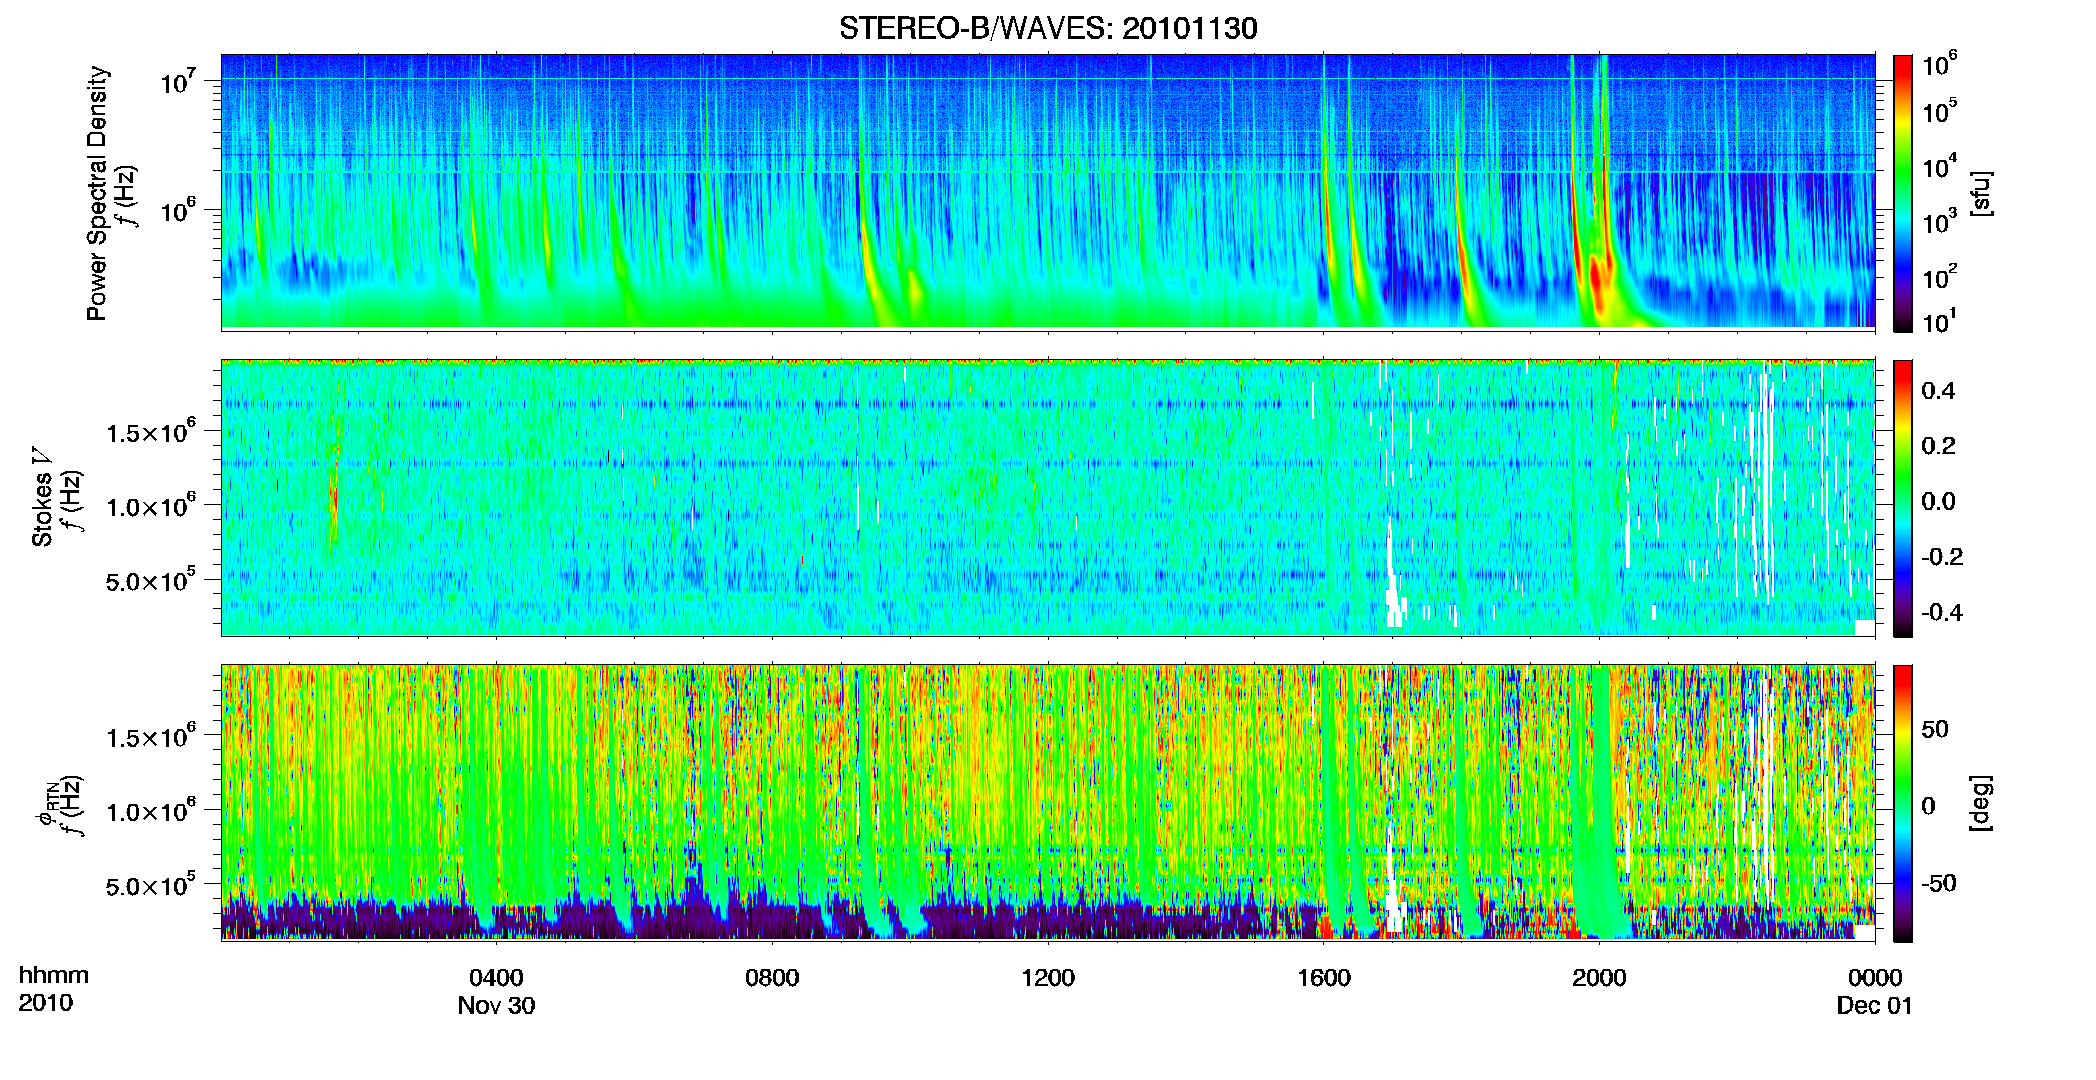Click the 2000 time tick label
Viewport: 2096px width, 1080px height.
tap(1599, 978)
